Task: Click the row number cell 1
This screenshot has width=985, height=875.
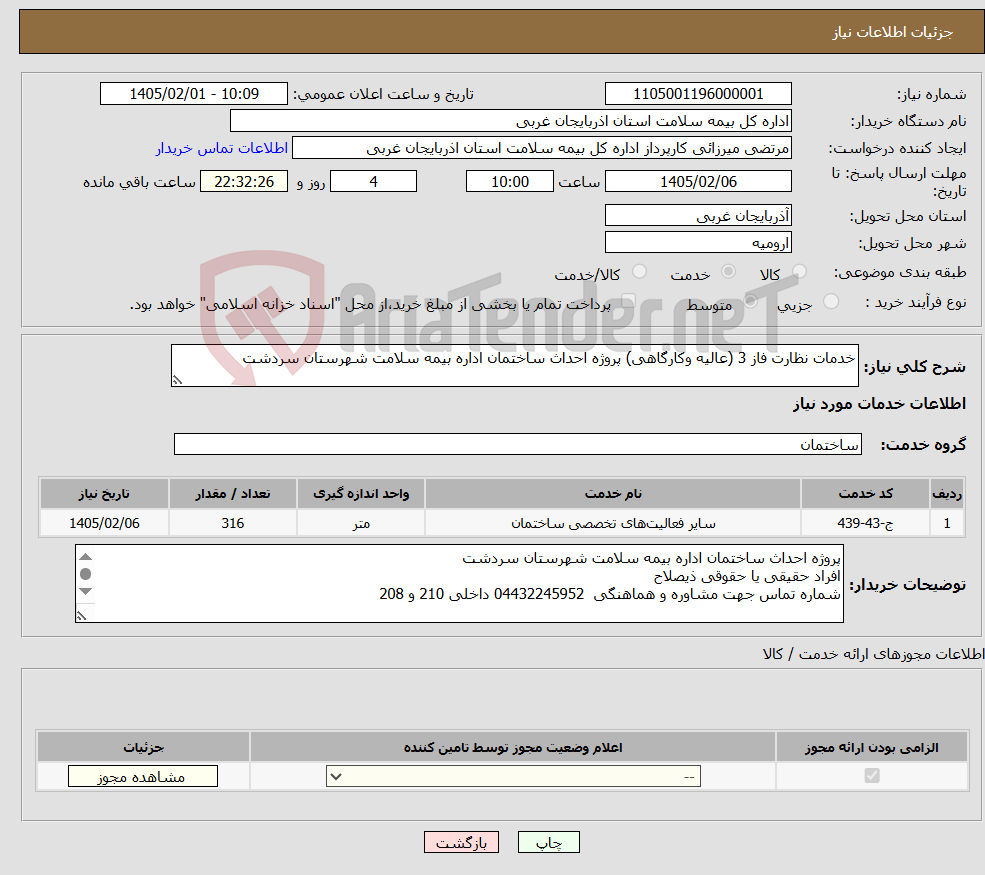Action: pyautogui.click(x=947, y=523)
